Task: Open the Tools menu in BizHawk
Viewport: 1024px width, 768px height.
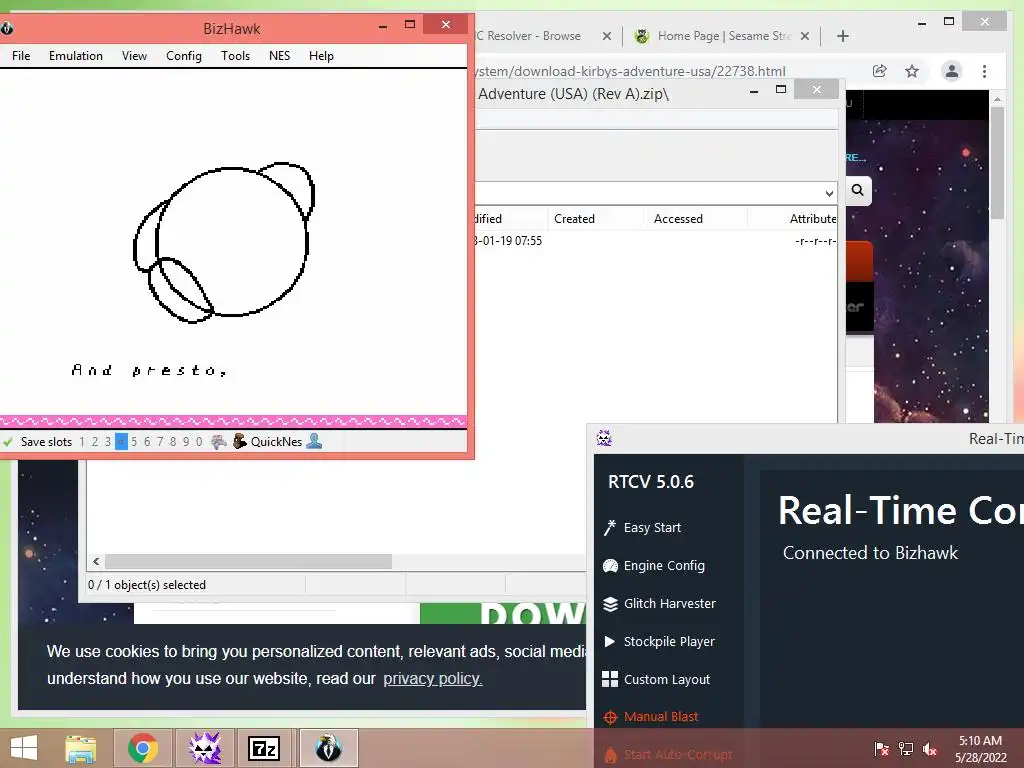Action: click(235, 56)
